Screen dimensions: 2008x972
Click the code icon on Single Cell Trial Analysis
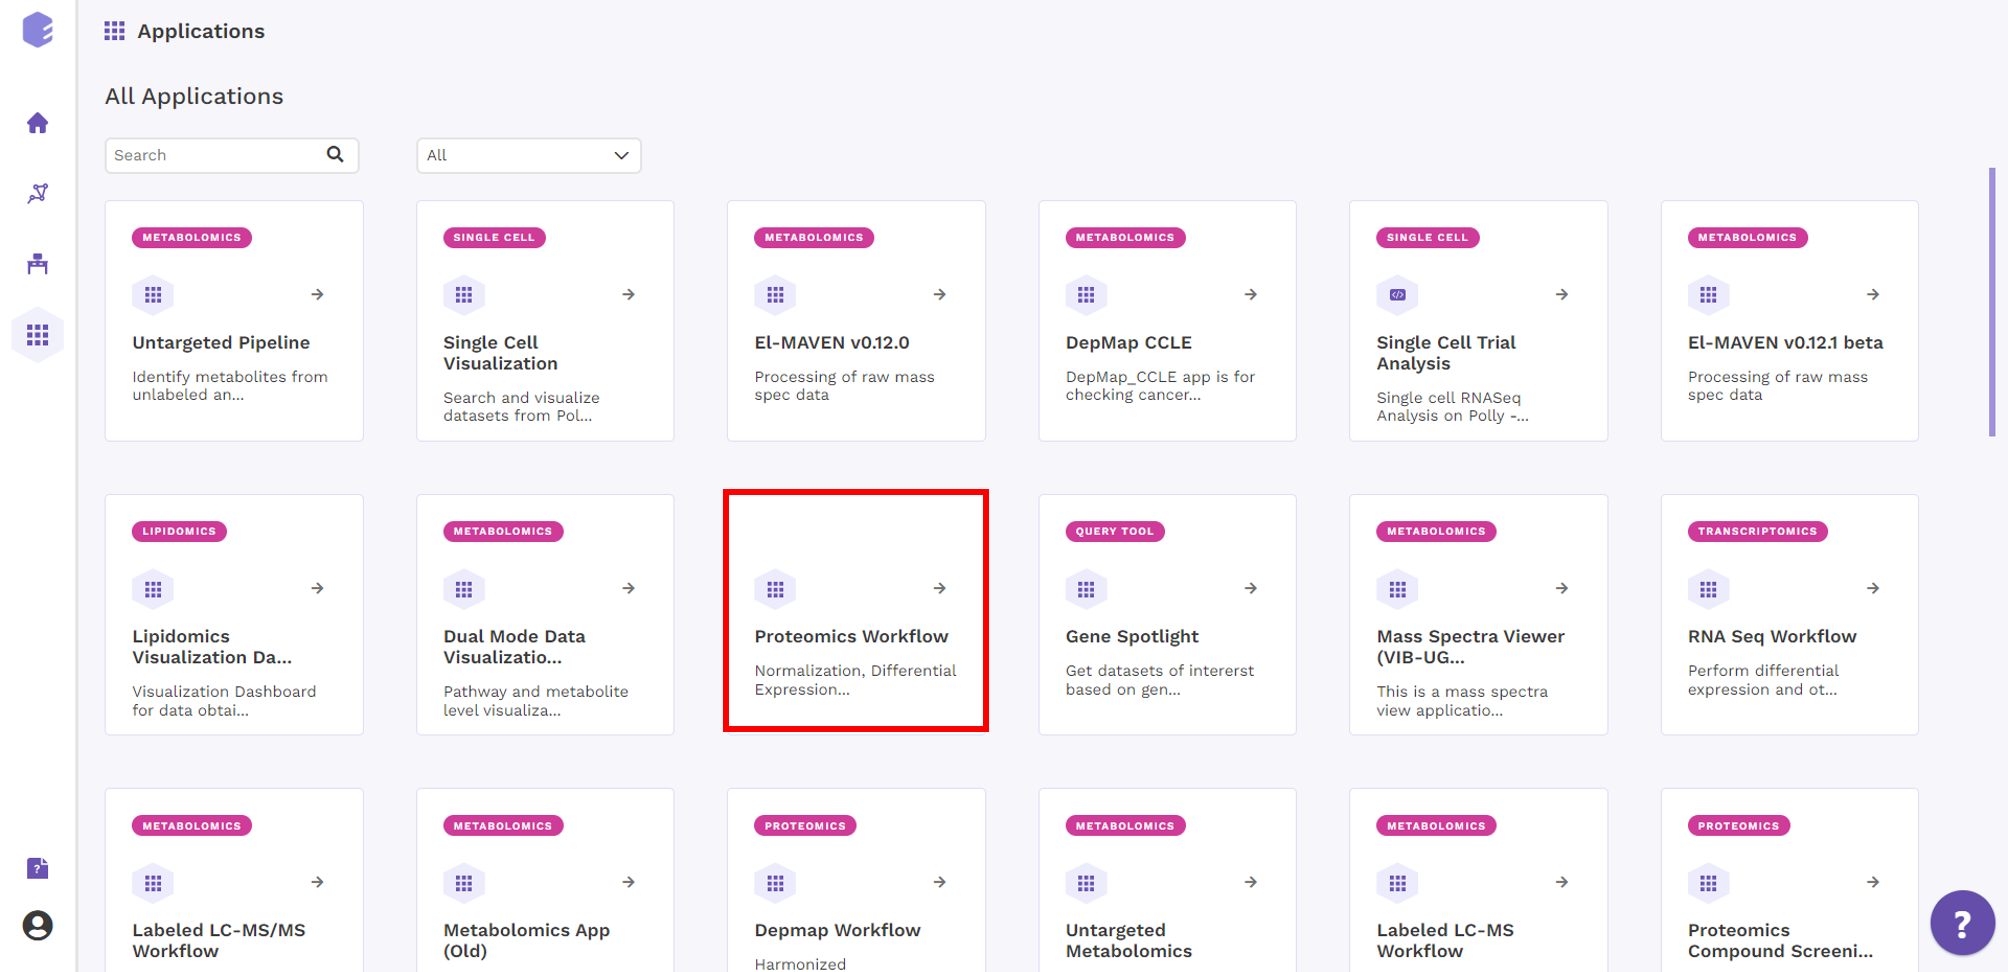[1397, 294]
